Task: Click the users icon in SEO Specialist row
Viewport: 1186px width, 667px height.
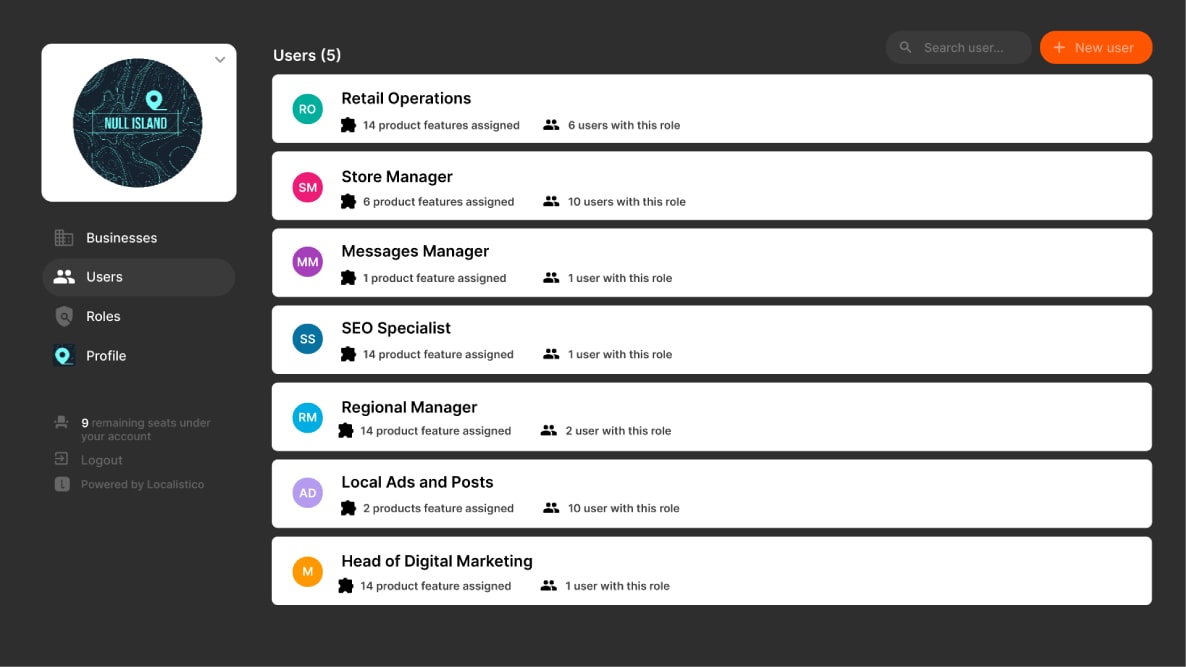Action: (551, 354)
